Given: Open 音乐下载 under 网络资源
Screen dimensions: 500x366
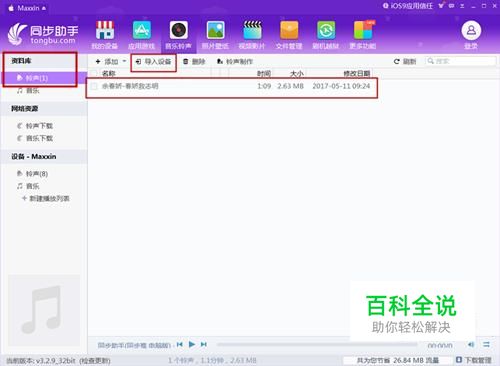Looking at the screenshot, I should (x=35, y=138).
